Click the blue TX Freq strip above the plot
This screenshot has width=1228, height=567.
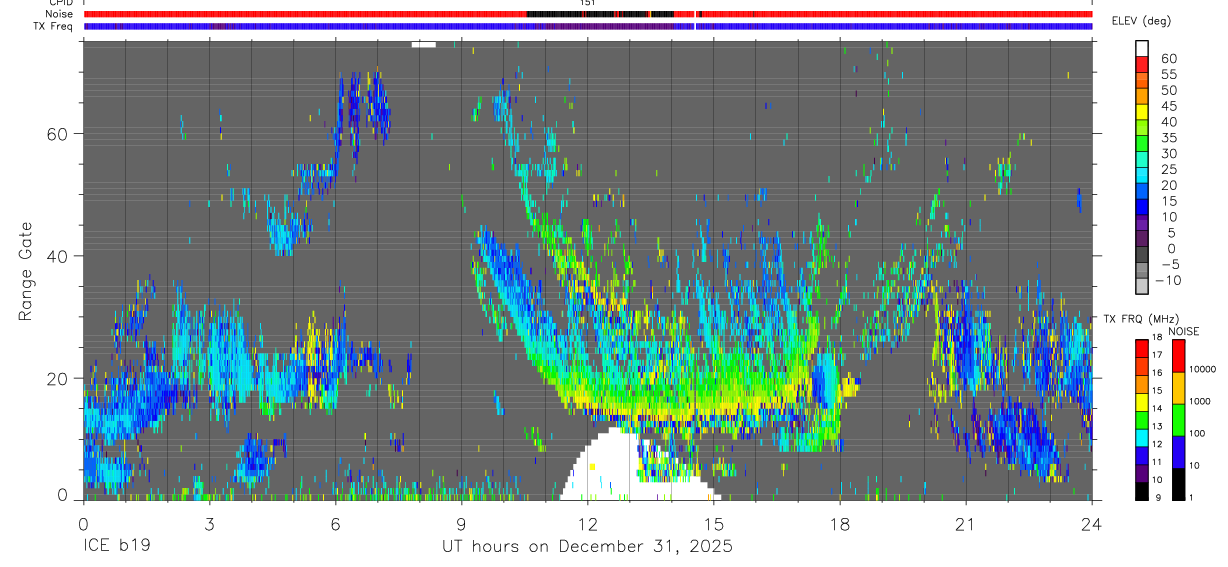click(x=588, y=26)
